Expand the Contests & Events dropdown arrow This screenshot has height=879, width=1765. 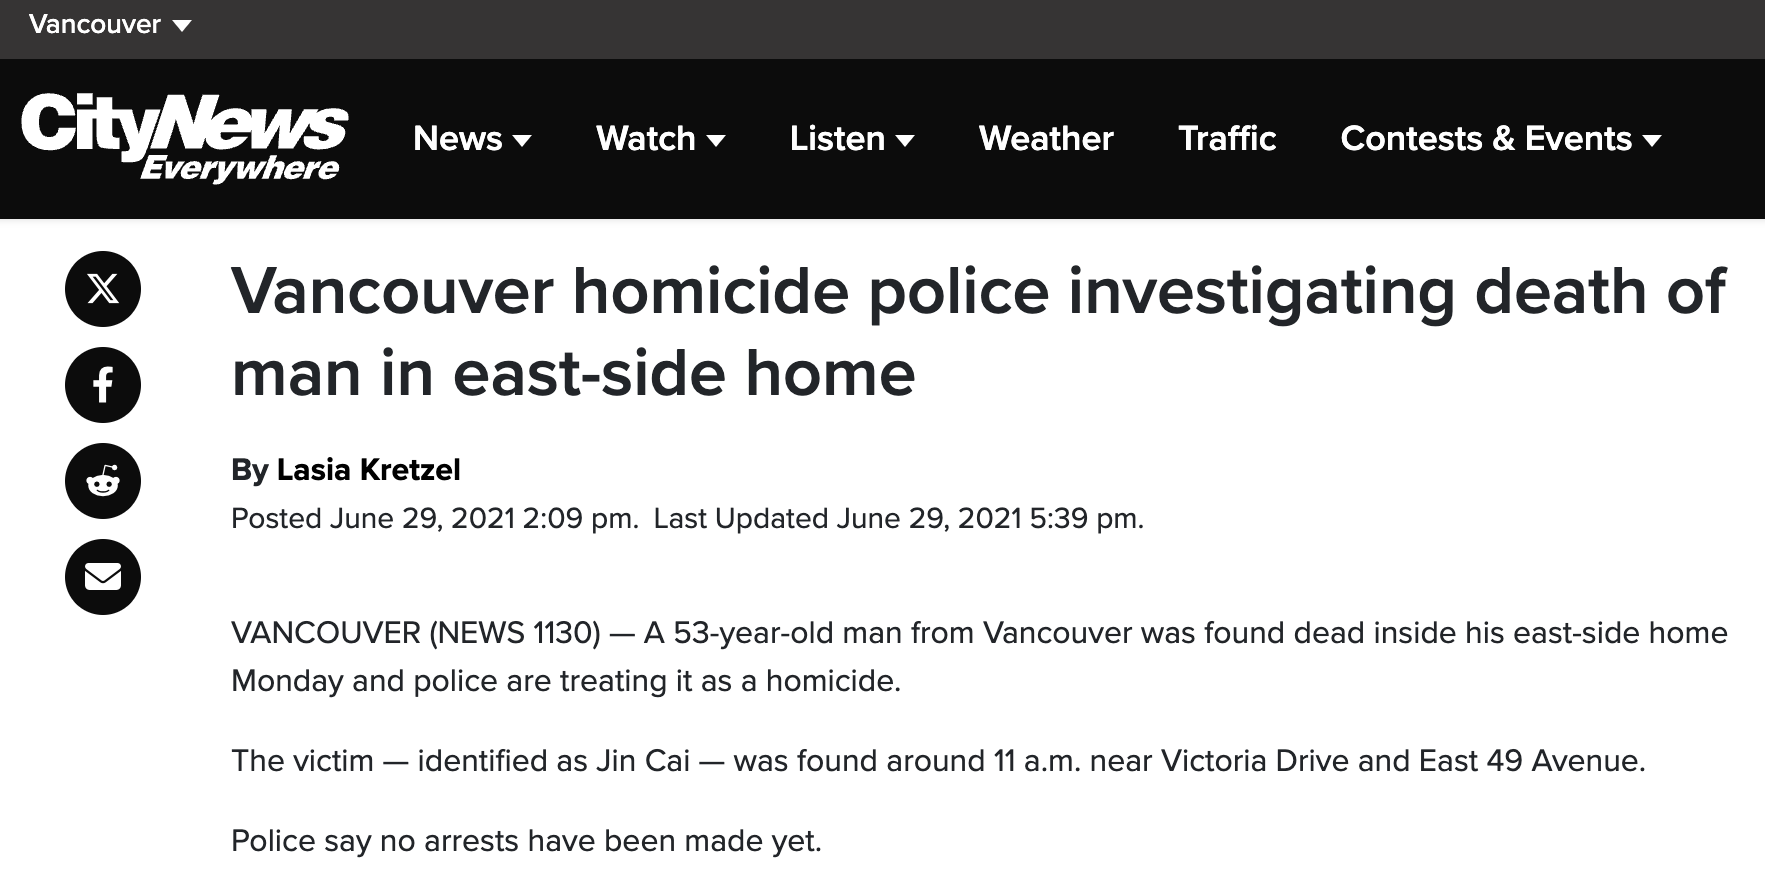(x=1652, y=141)
